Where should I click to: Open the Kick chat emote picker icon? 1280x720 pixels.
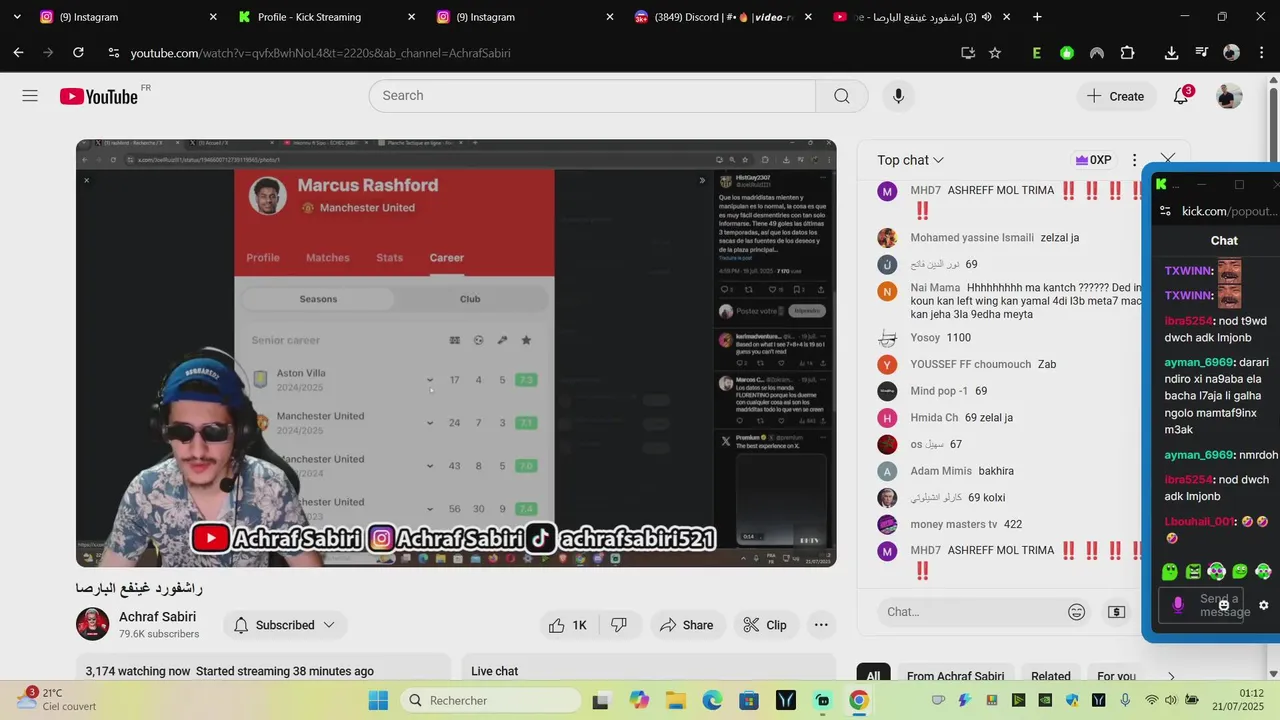(x=1224, y=605)
